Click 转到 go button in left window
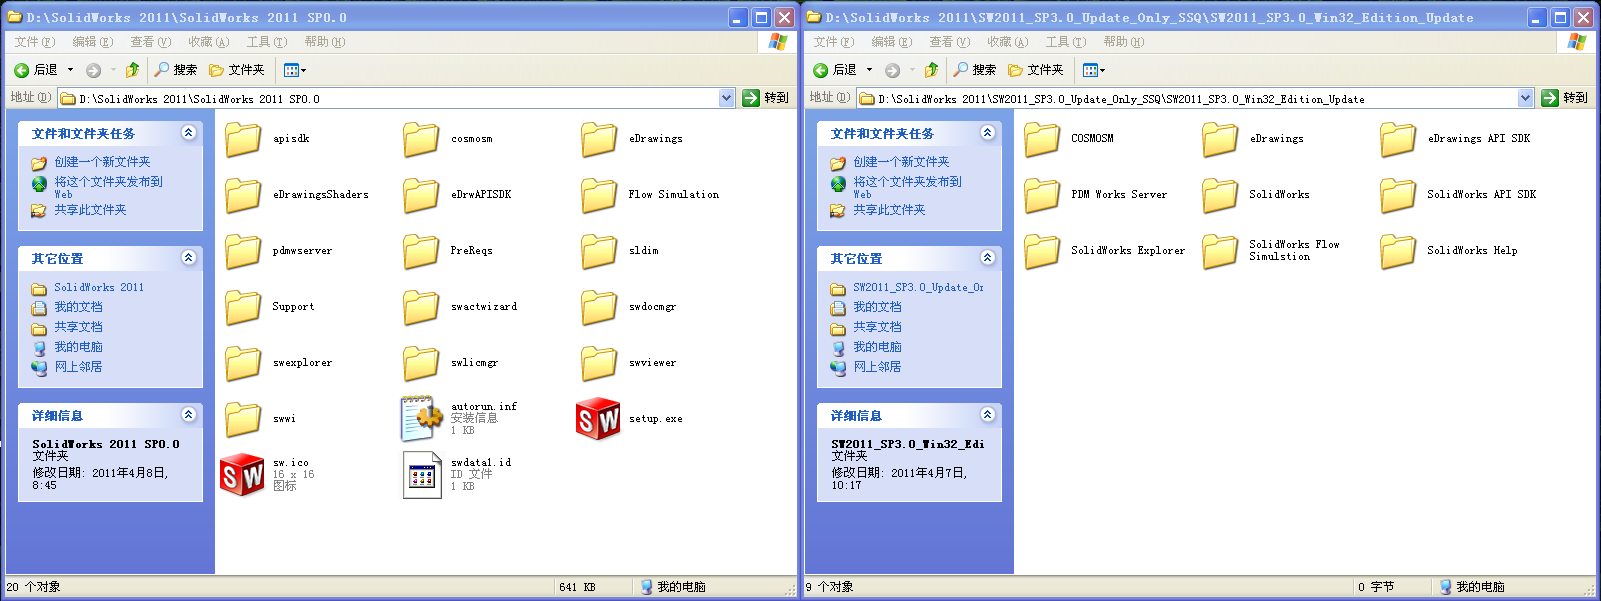This screenshot has width=1601, height=601. tap(766, 98)
